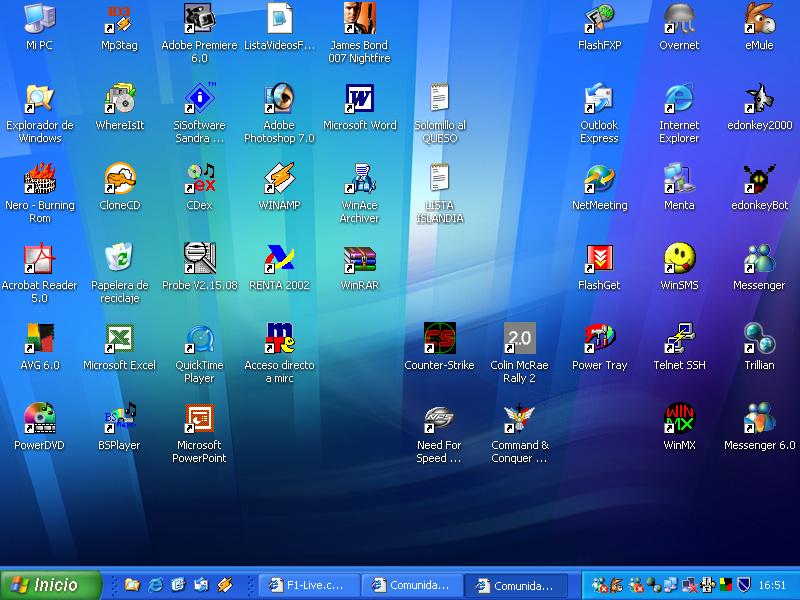This screenshot has width=800, height=600.
Task: Click the Counter-Strike game shortcut
Action: coord(439,339)
